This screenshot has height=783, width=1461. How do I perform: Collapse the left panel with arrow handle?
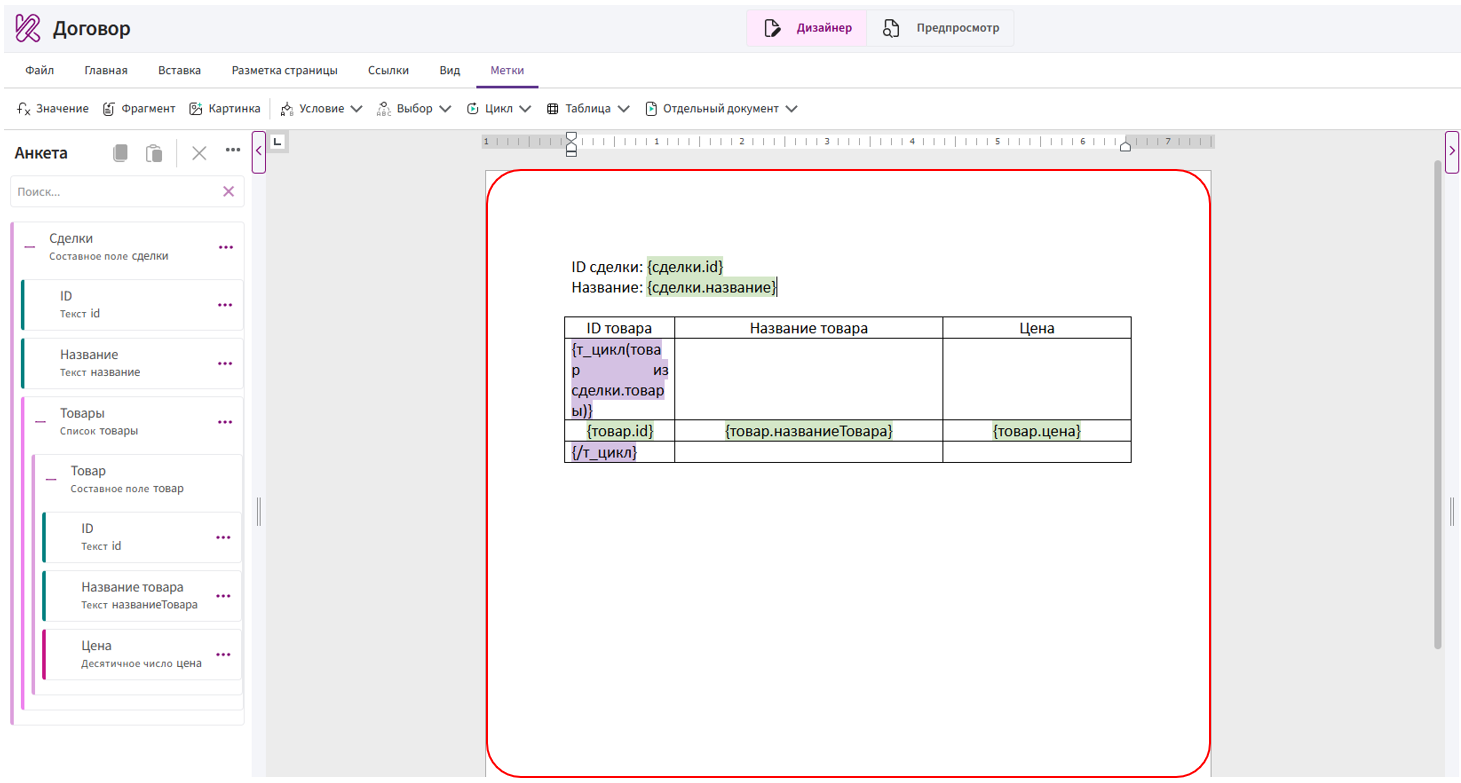click(259, 152)
